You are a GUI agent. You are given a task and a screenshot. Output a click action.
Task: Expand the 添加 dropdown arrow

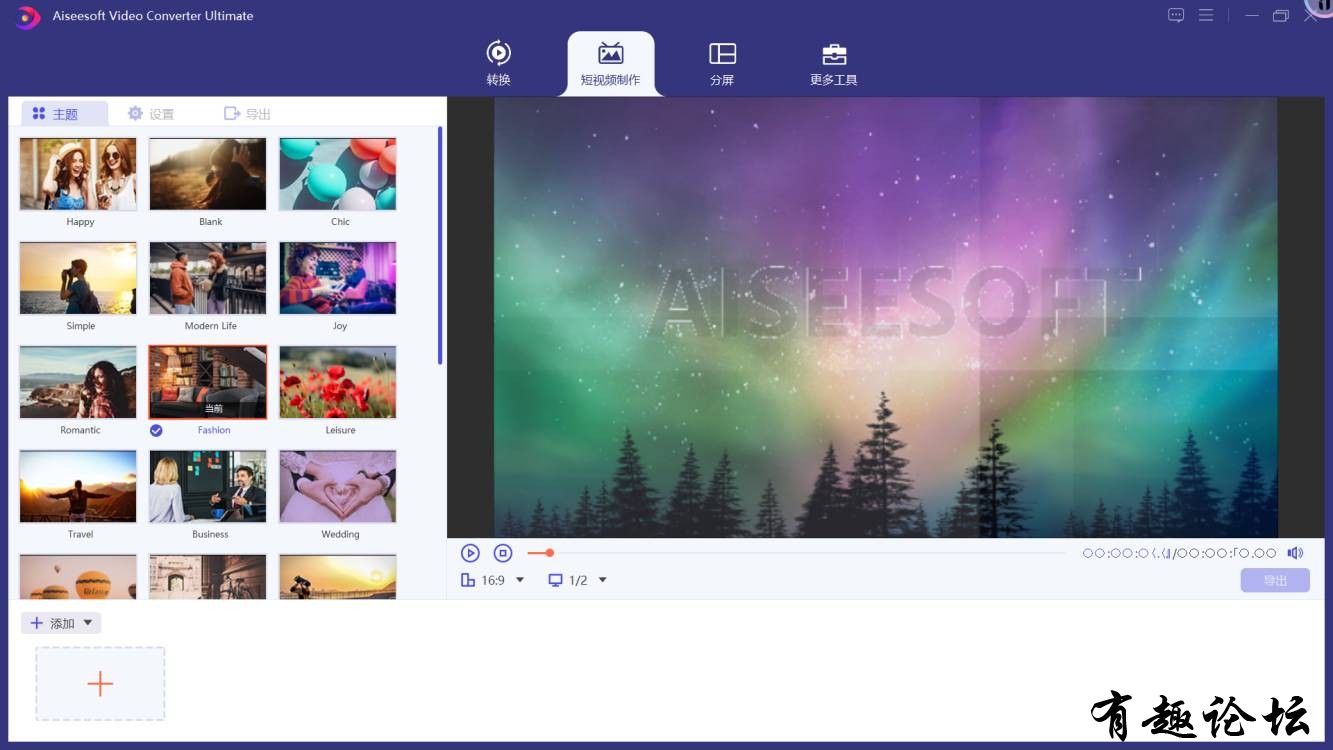pos(88,623)
